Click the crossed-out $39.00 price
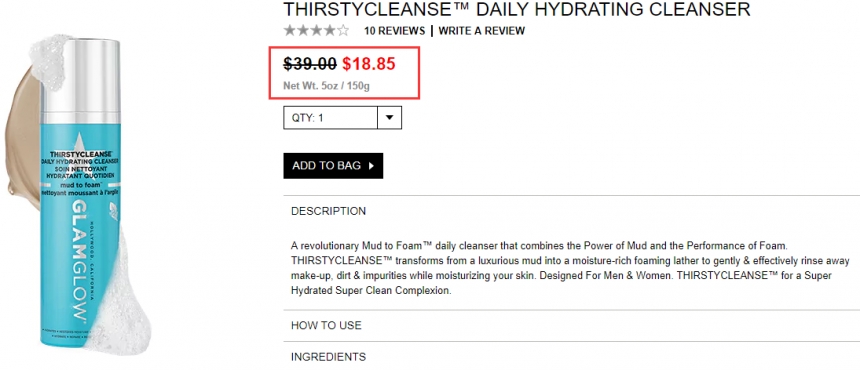Screen dimensions: 860x370 point(310,64)
